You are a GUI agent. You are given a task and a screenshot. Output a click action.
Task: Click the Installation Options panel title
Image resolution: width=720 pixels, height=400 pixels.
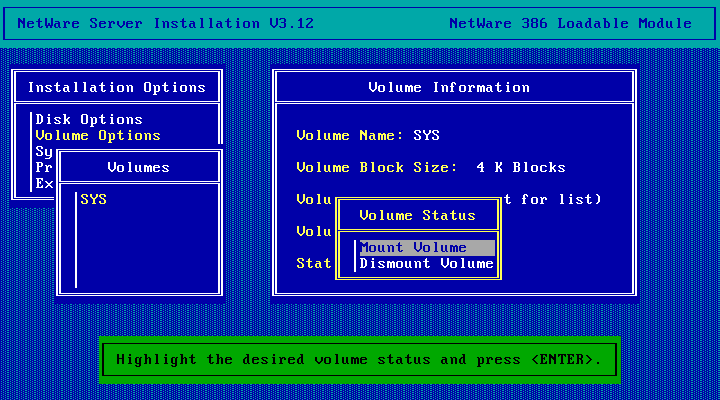tap(117, 87)
